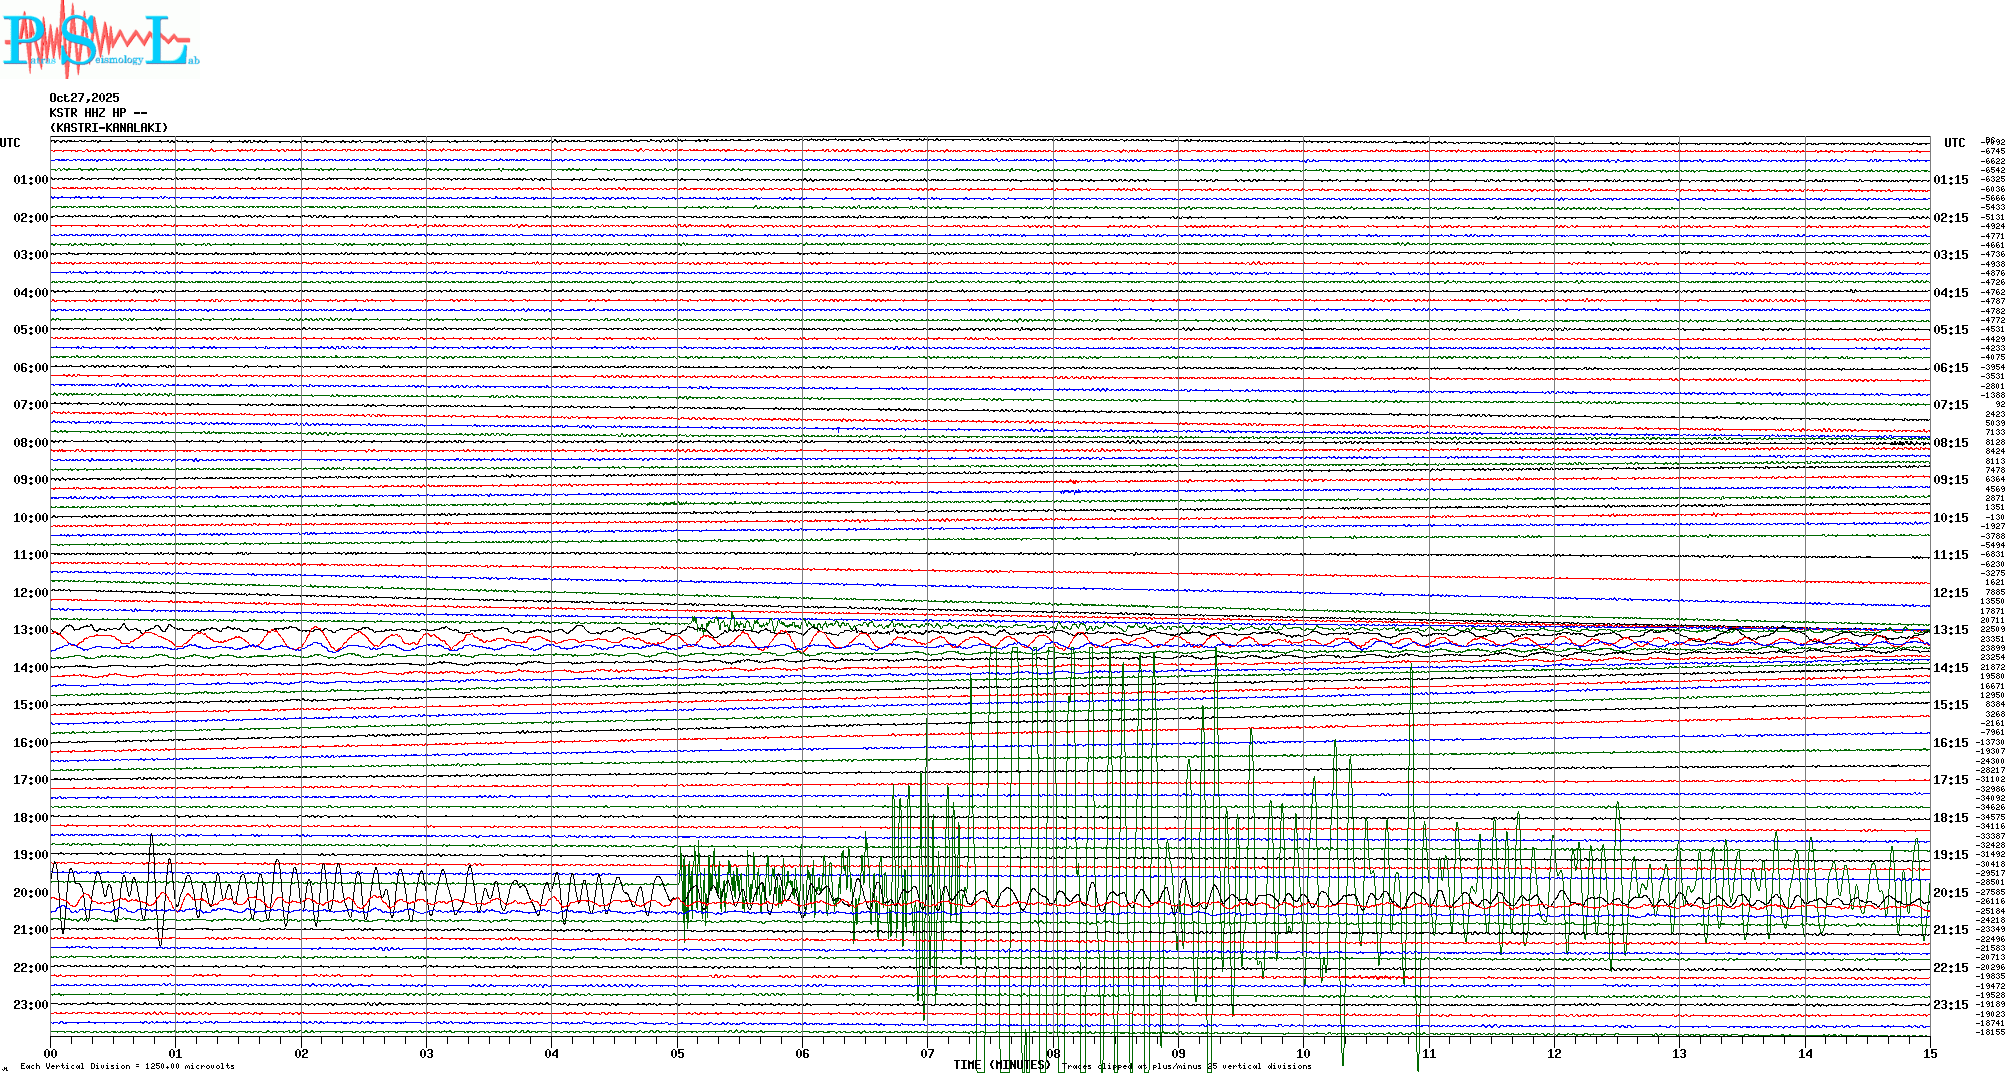This screenshot has width=2010, height=1080.
Task: Click the PSL seismology lab logo
Action: pos(100,40)
